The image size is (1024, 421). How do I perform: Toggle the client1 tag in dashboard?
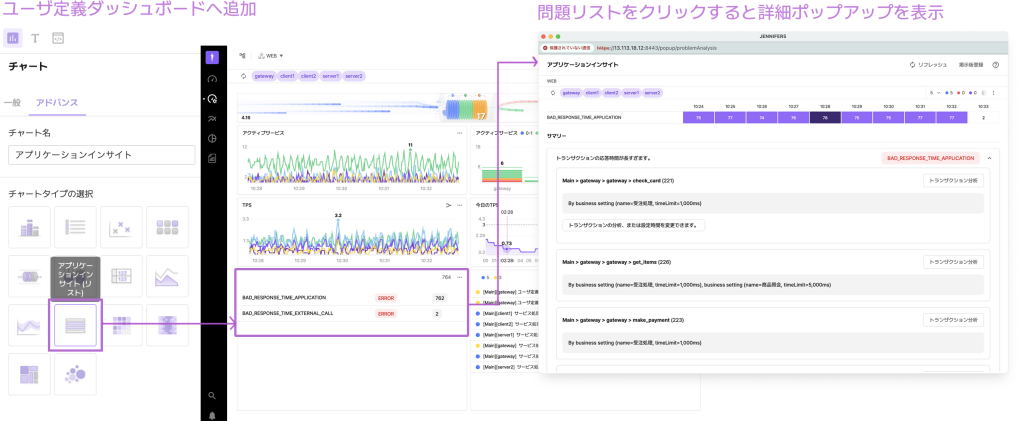289,76
